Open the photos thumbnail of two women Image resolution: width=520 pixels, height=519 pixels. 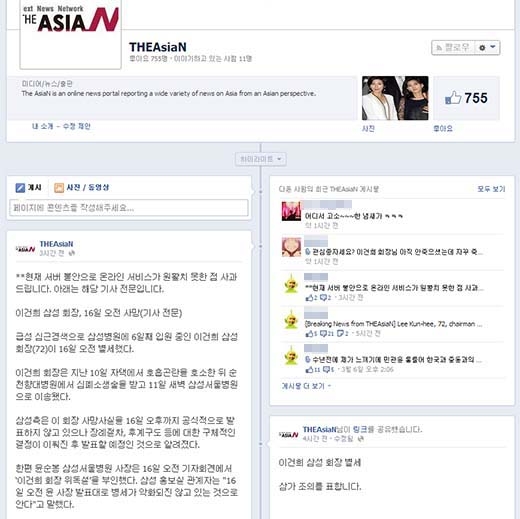click(395, 98)
